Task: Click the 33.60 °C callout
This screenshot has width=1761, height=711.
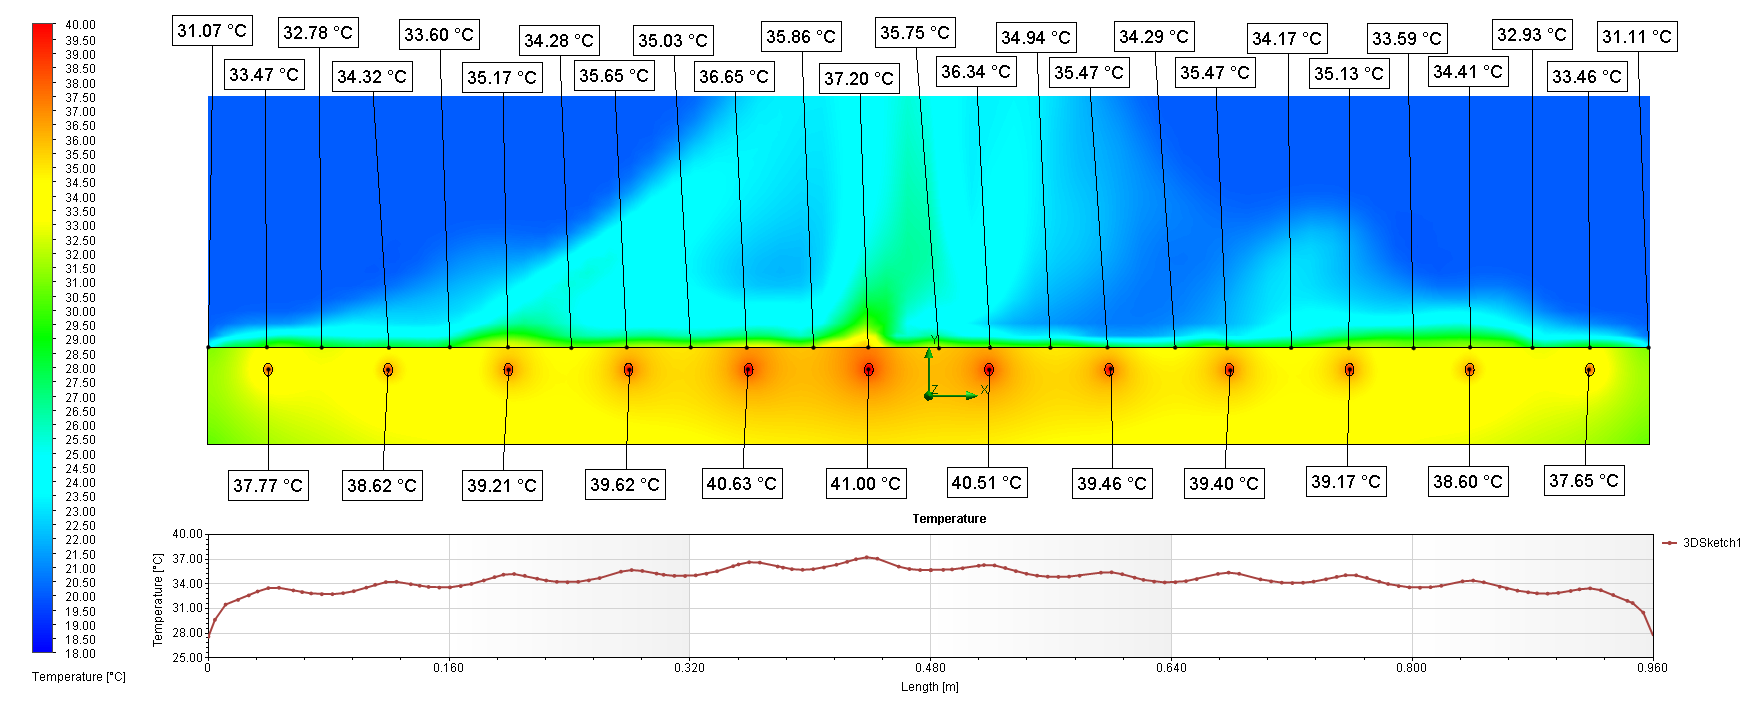Action: tap(439, 35)
